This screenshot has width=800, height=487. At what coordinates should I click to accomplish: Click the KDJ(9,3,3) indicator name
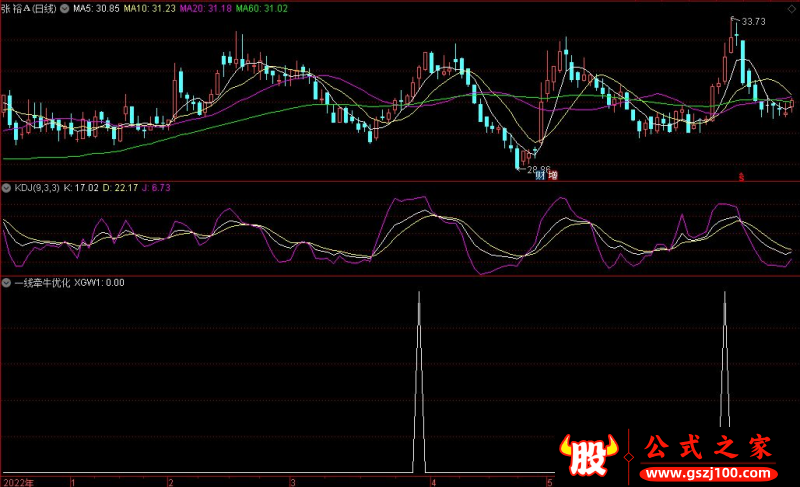pos(36,187)
